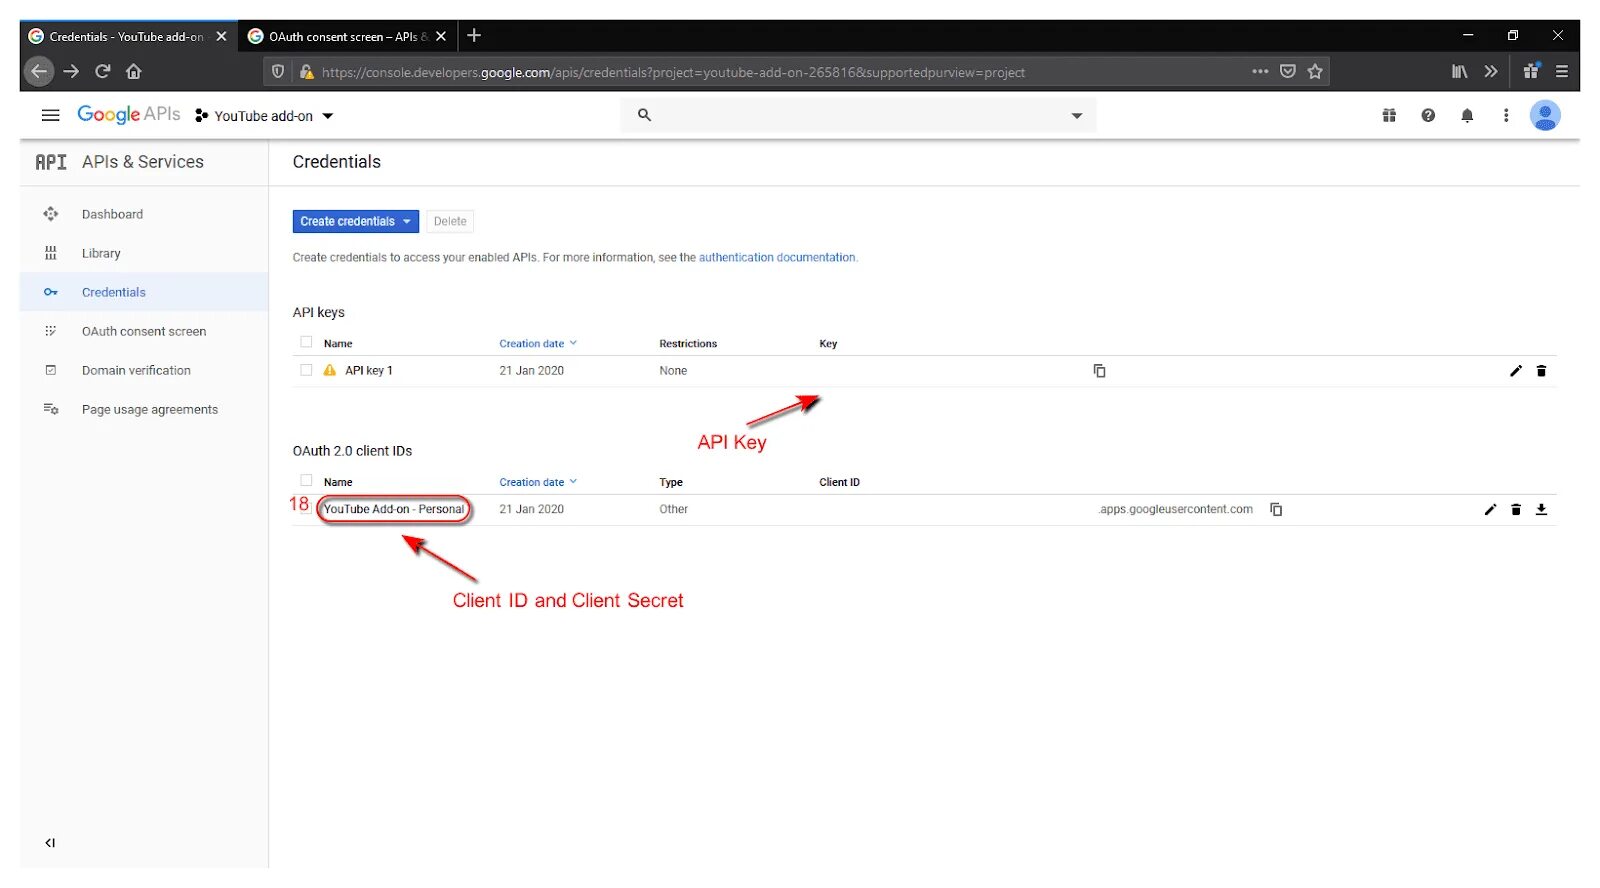Delete API key 1 with trash icon
Screen dimensions: 1600x888
1541,371
